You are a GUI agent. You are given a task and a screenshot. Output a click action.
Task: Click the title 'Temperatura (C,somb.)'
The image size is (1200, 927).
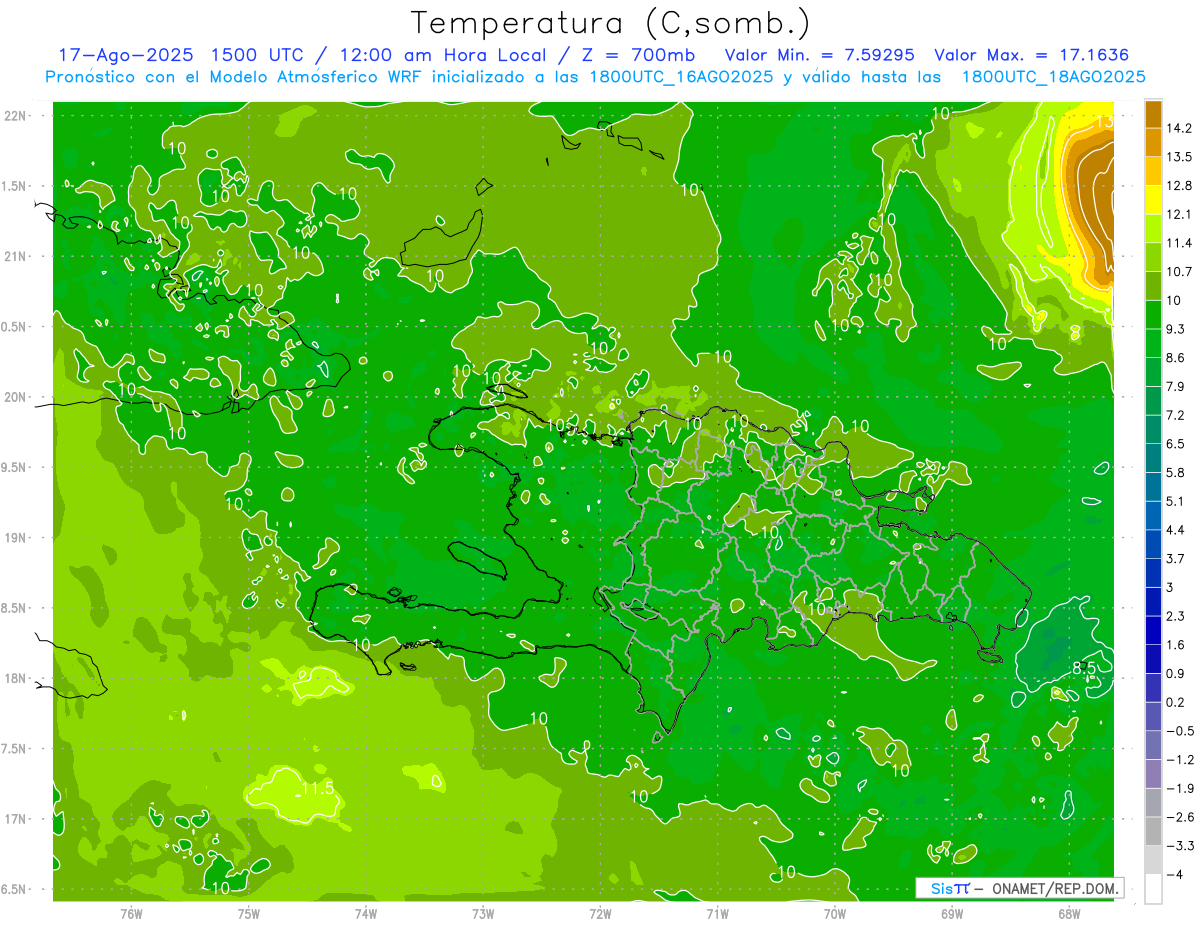pos(611,24)
